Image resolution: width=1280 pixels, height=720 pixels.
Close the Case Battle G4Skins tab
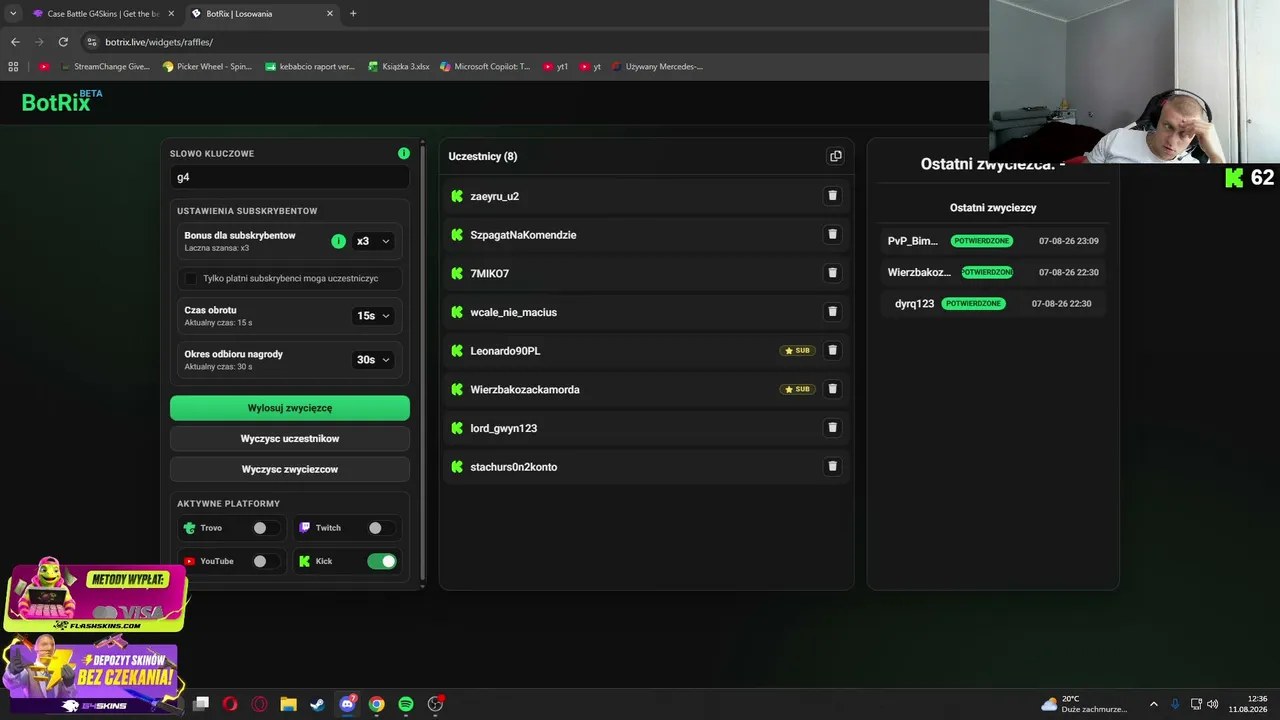[171, 14]
